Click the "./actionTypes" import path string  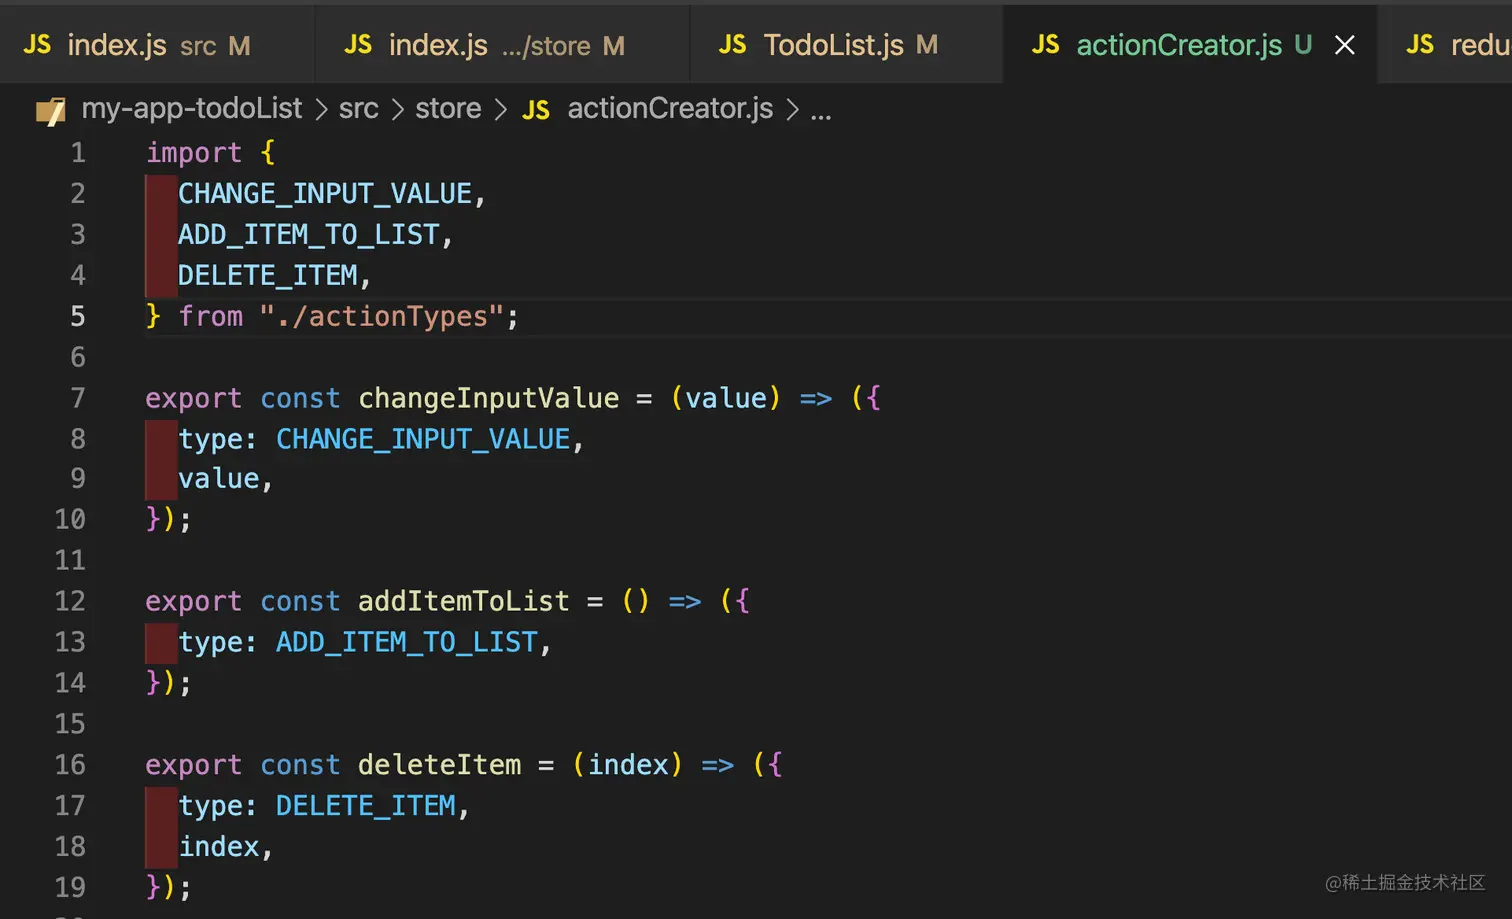point(382,317)
